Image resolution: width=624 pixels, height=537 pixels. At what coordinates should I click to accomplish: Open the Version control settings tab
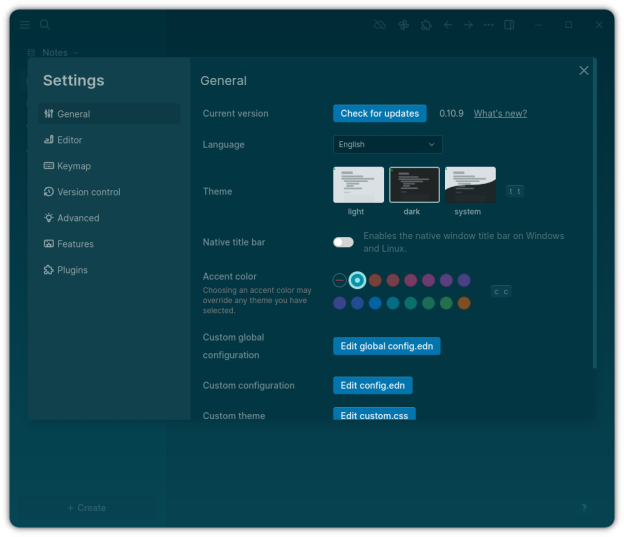coord(88,192)
